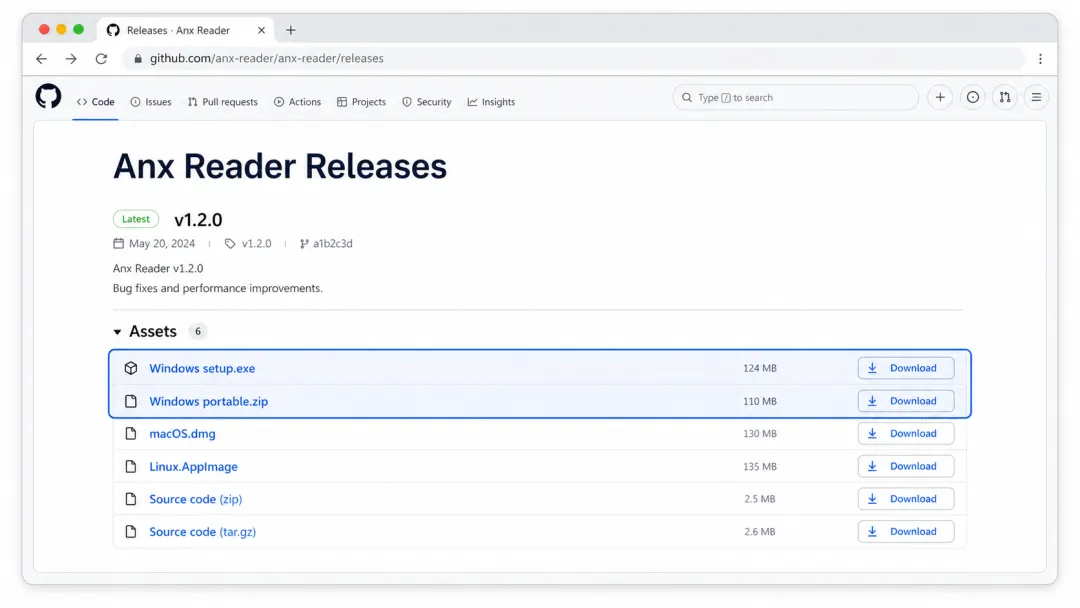Reload the page with the refresh icon
Screen dimensions: 1080x608
point(101,59)
